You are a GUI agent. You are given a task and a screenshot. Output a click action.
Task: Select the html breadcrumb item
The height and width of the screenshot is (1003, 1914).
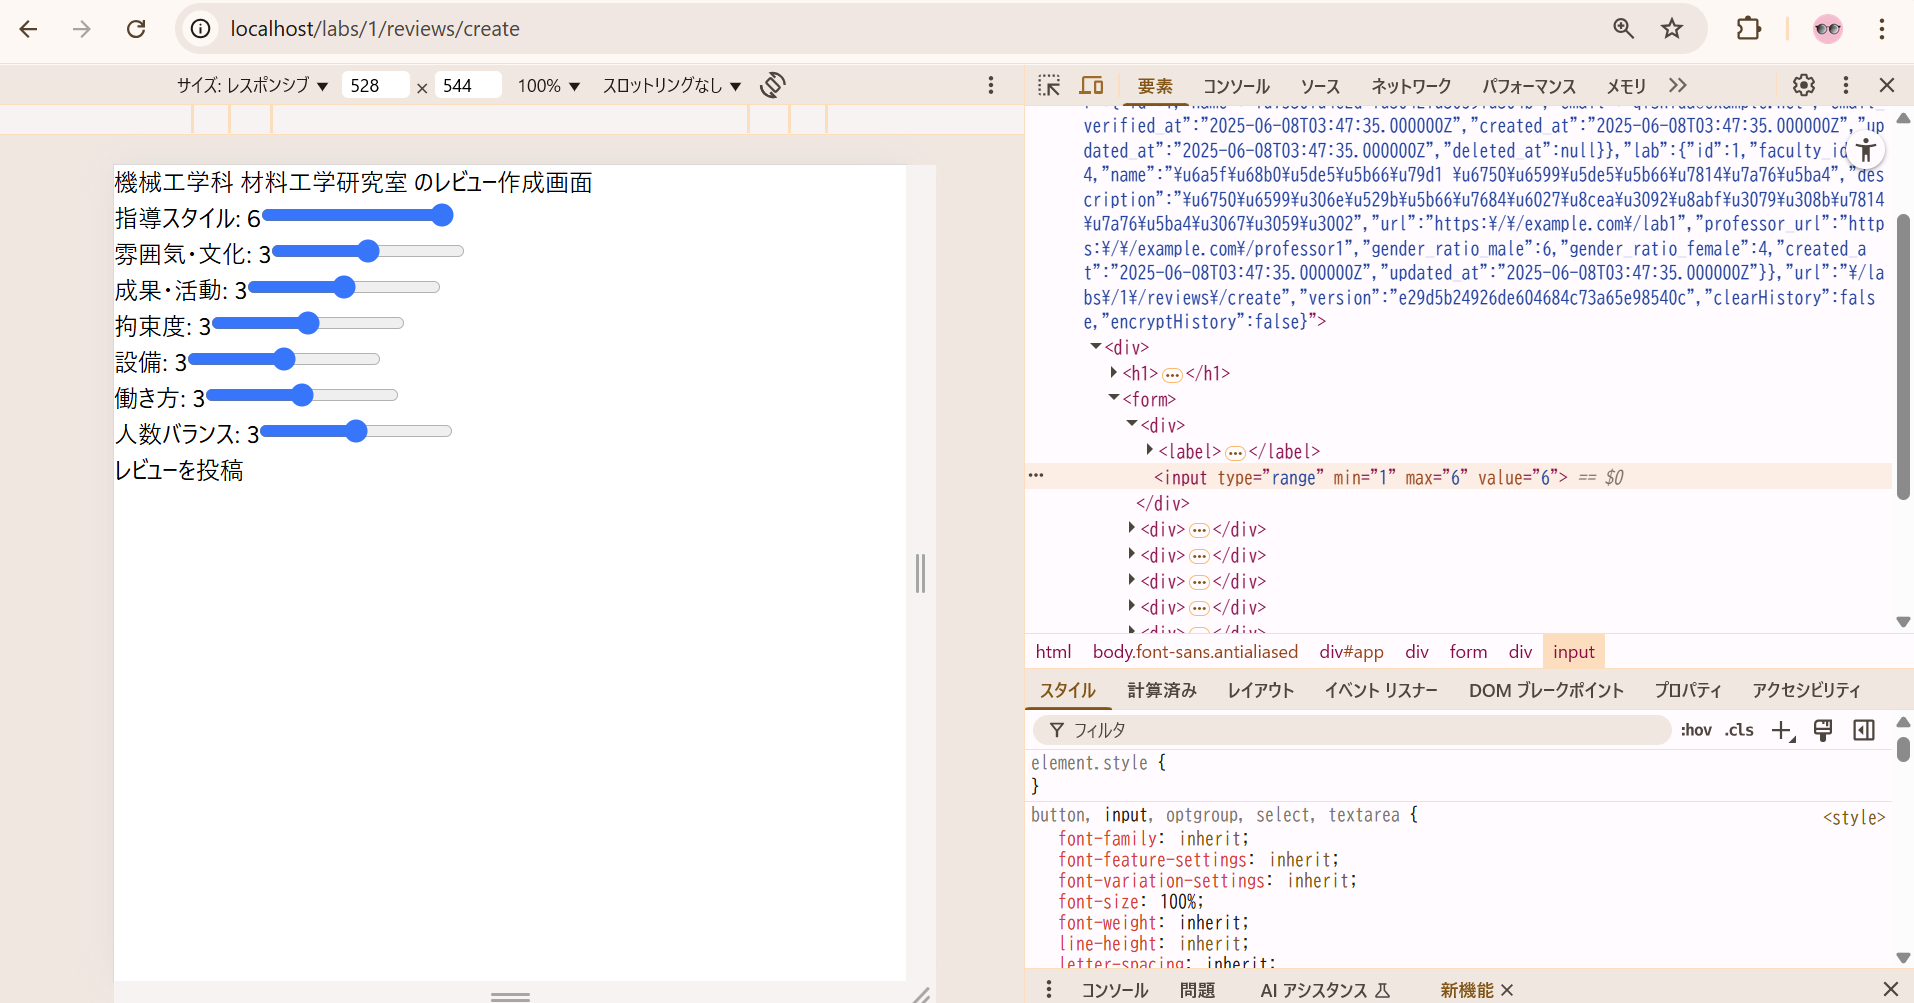pyautogui.click(x=1053, y=652)
